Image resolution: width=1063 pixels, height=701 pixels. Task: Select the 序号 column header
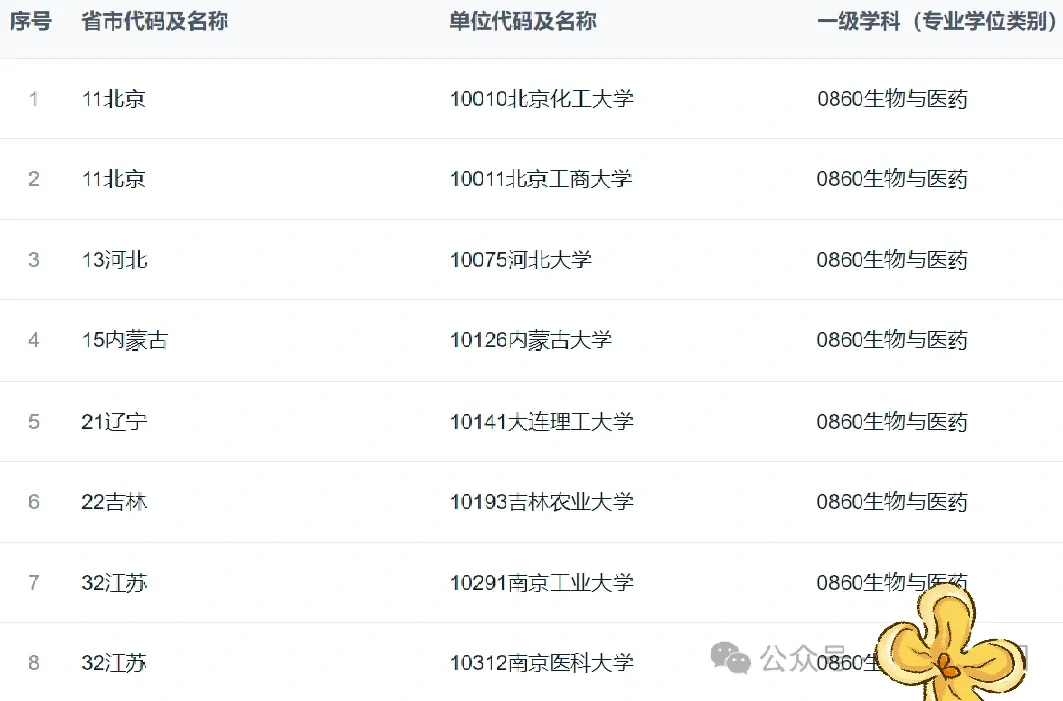[x=31, y=22]
